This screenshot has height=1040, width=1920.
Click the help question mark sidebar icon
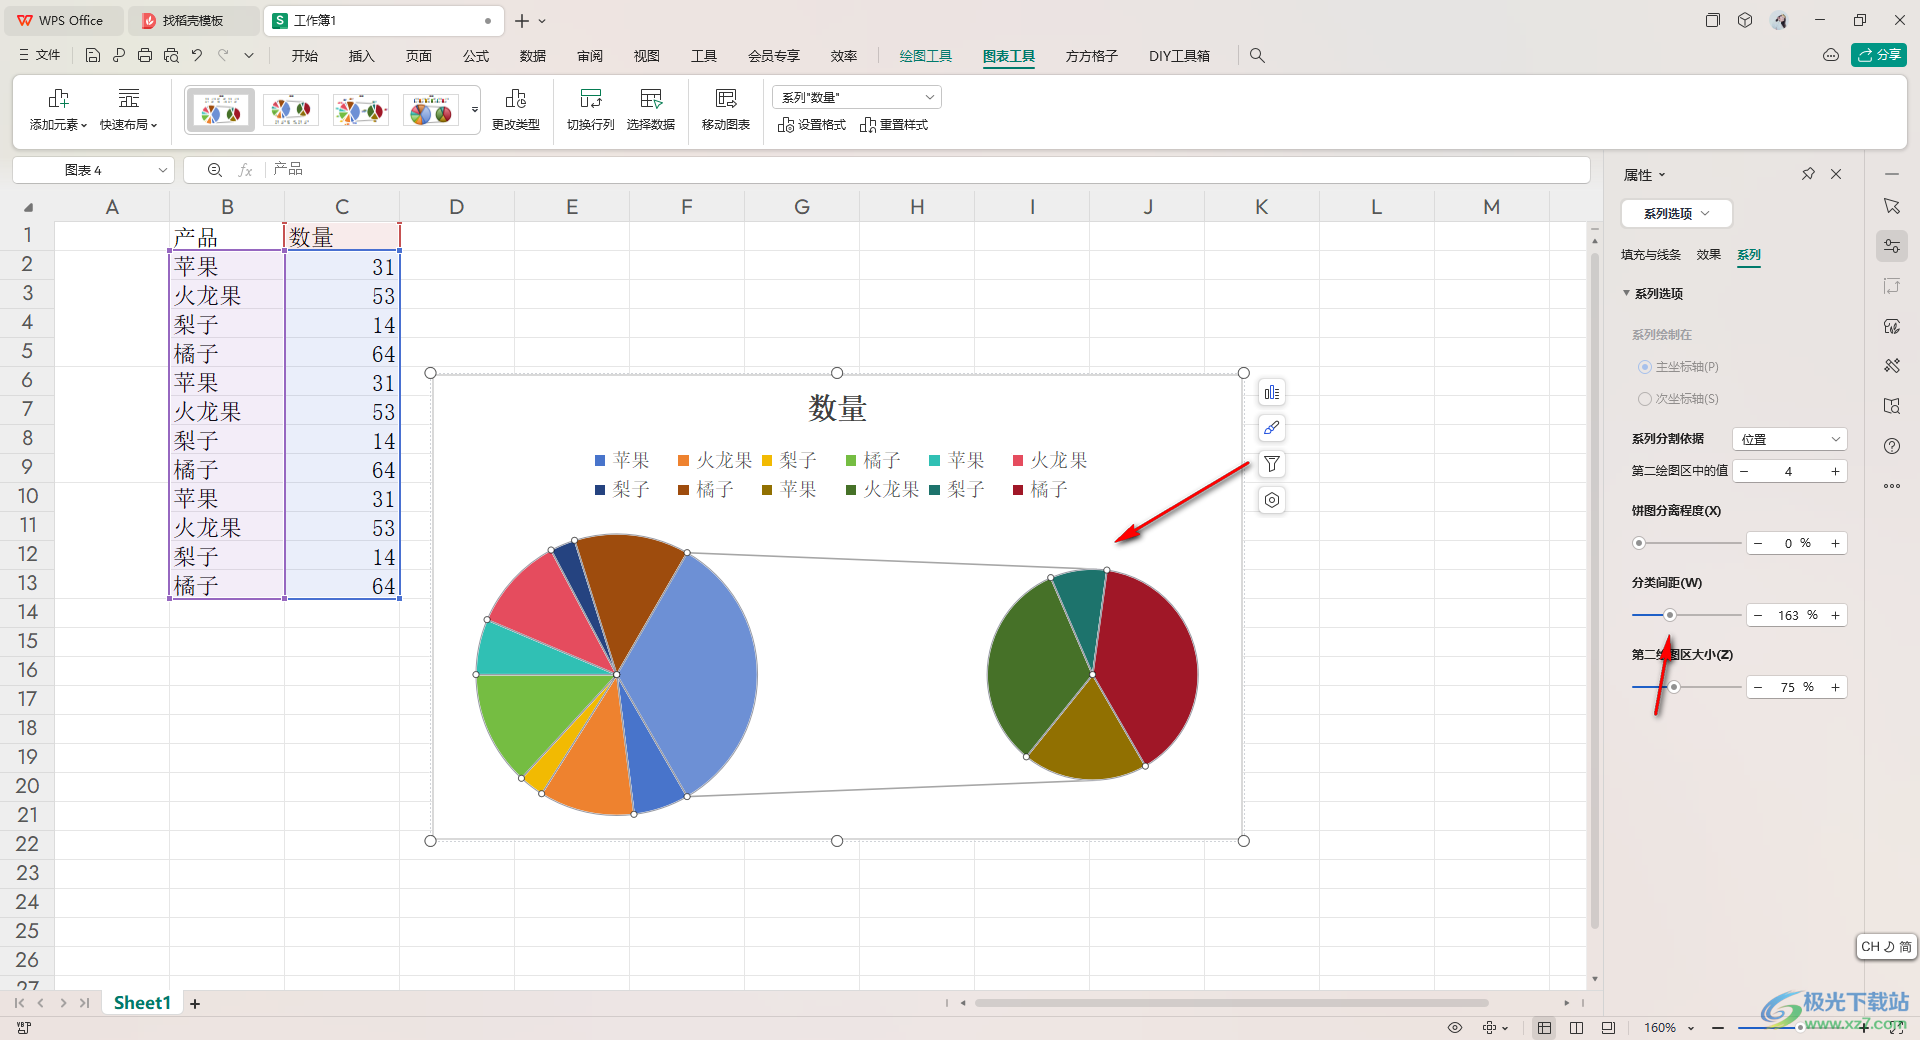tap(1891, 446)
